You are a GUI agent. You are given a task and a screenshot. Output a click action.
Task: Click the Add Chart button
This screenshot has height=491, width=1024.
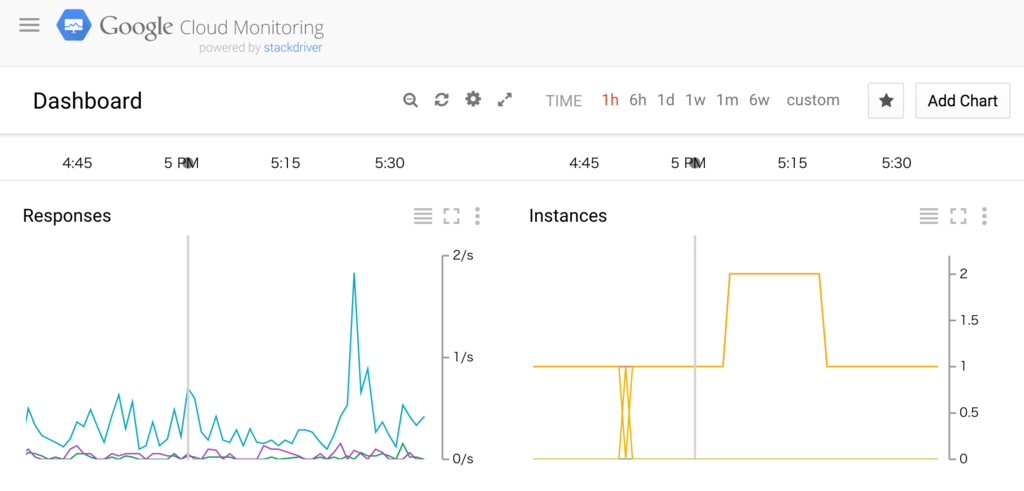click(963, 101)
